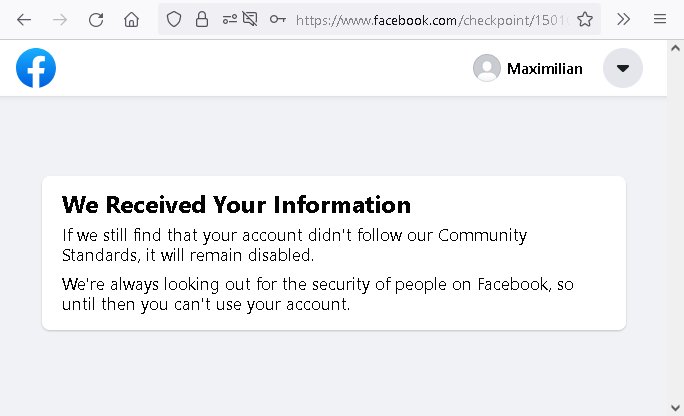Bookmark this page with the star
The height and width of the screenshot is (416, 684).
pos(585,19)
